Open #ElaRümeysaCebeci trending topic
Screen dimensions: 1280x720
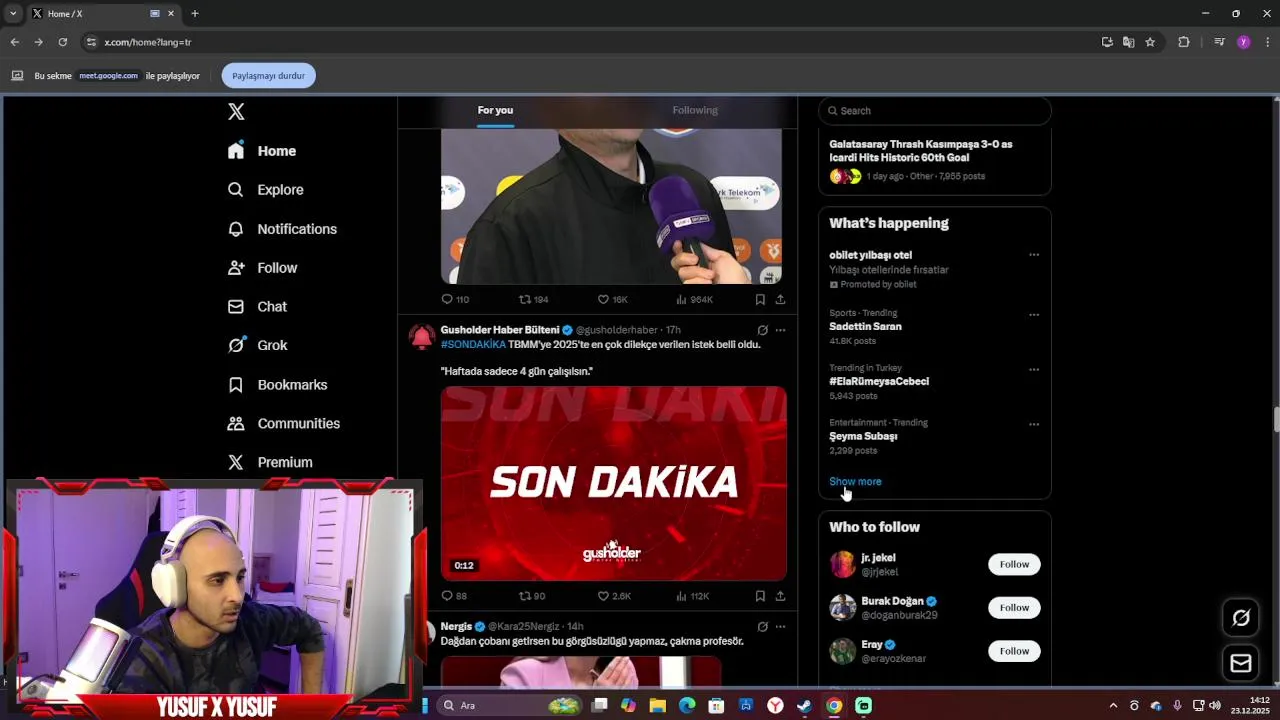879,382
